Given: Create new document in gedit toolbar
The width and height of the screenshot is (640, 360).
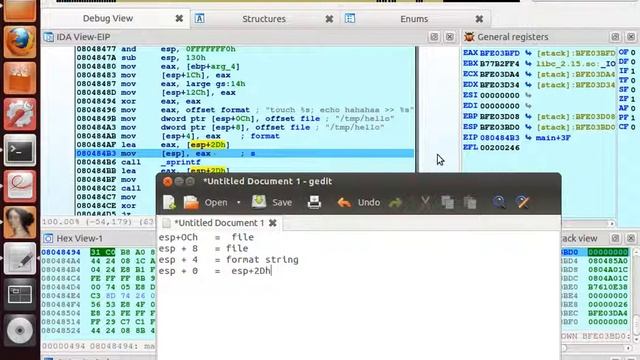Looking at the screenshot, I should (169, 202).
